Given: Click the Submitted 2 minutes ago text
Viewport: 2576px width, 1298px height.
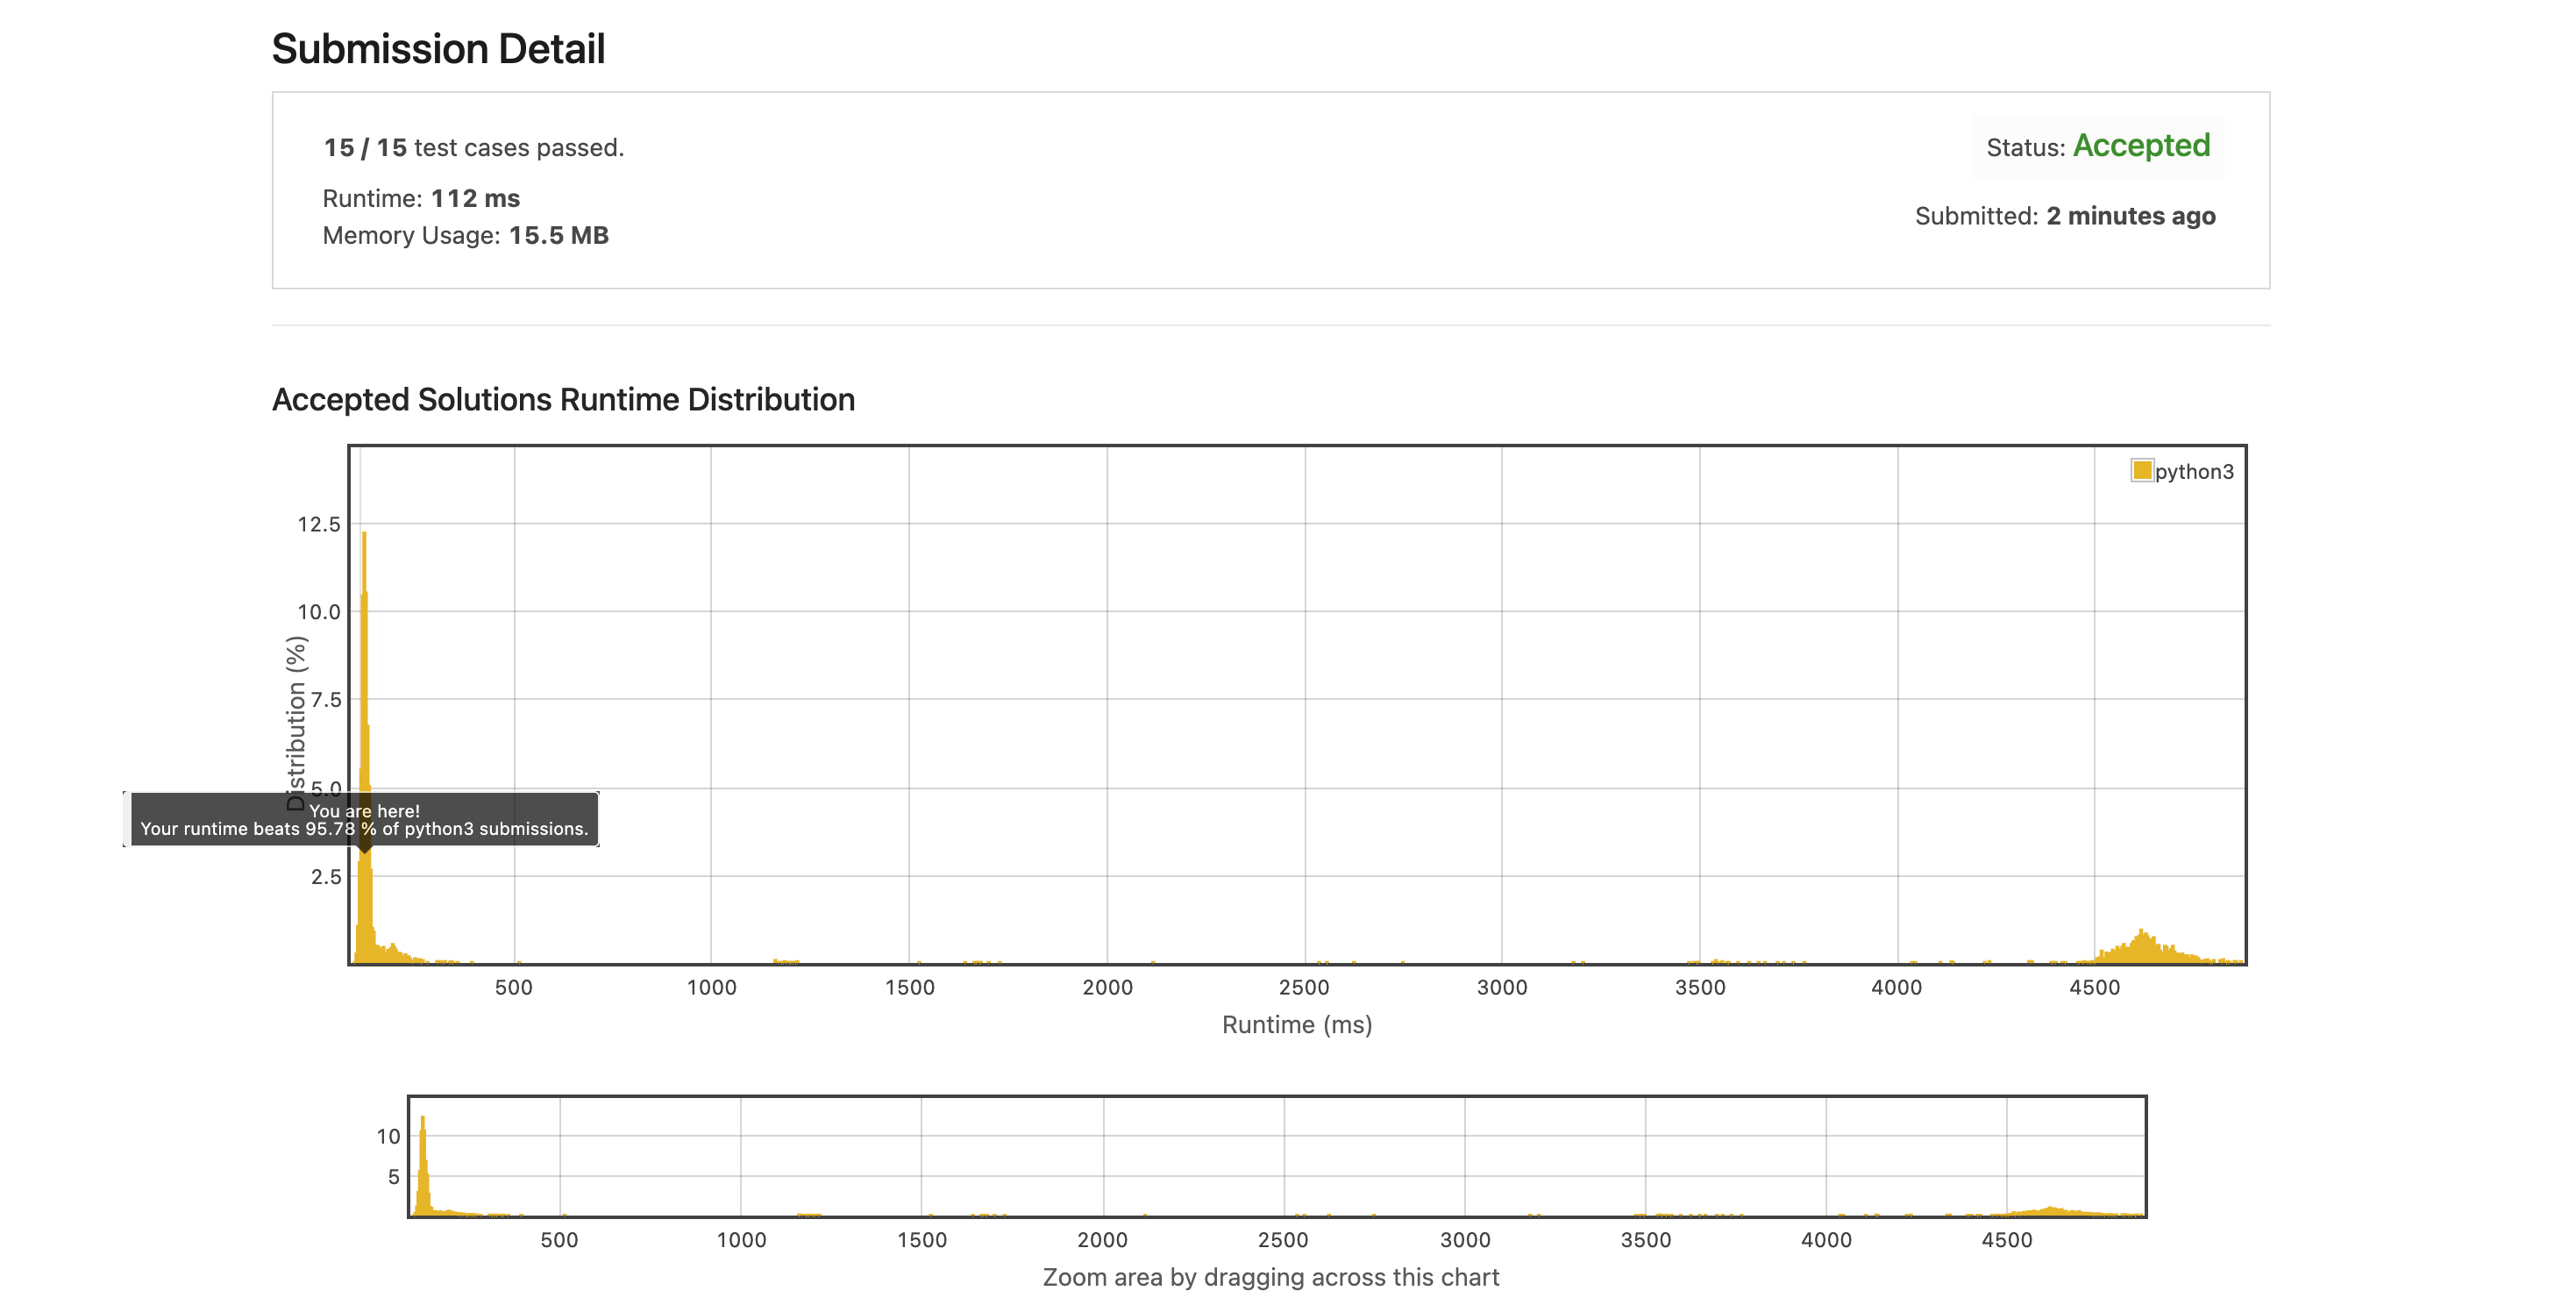Looking at the screenshot, I should coord(2064,216).
